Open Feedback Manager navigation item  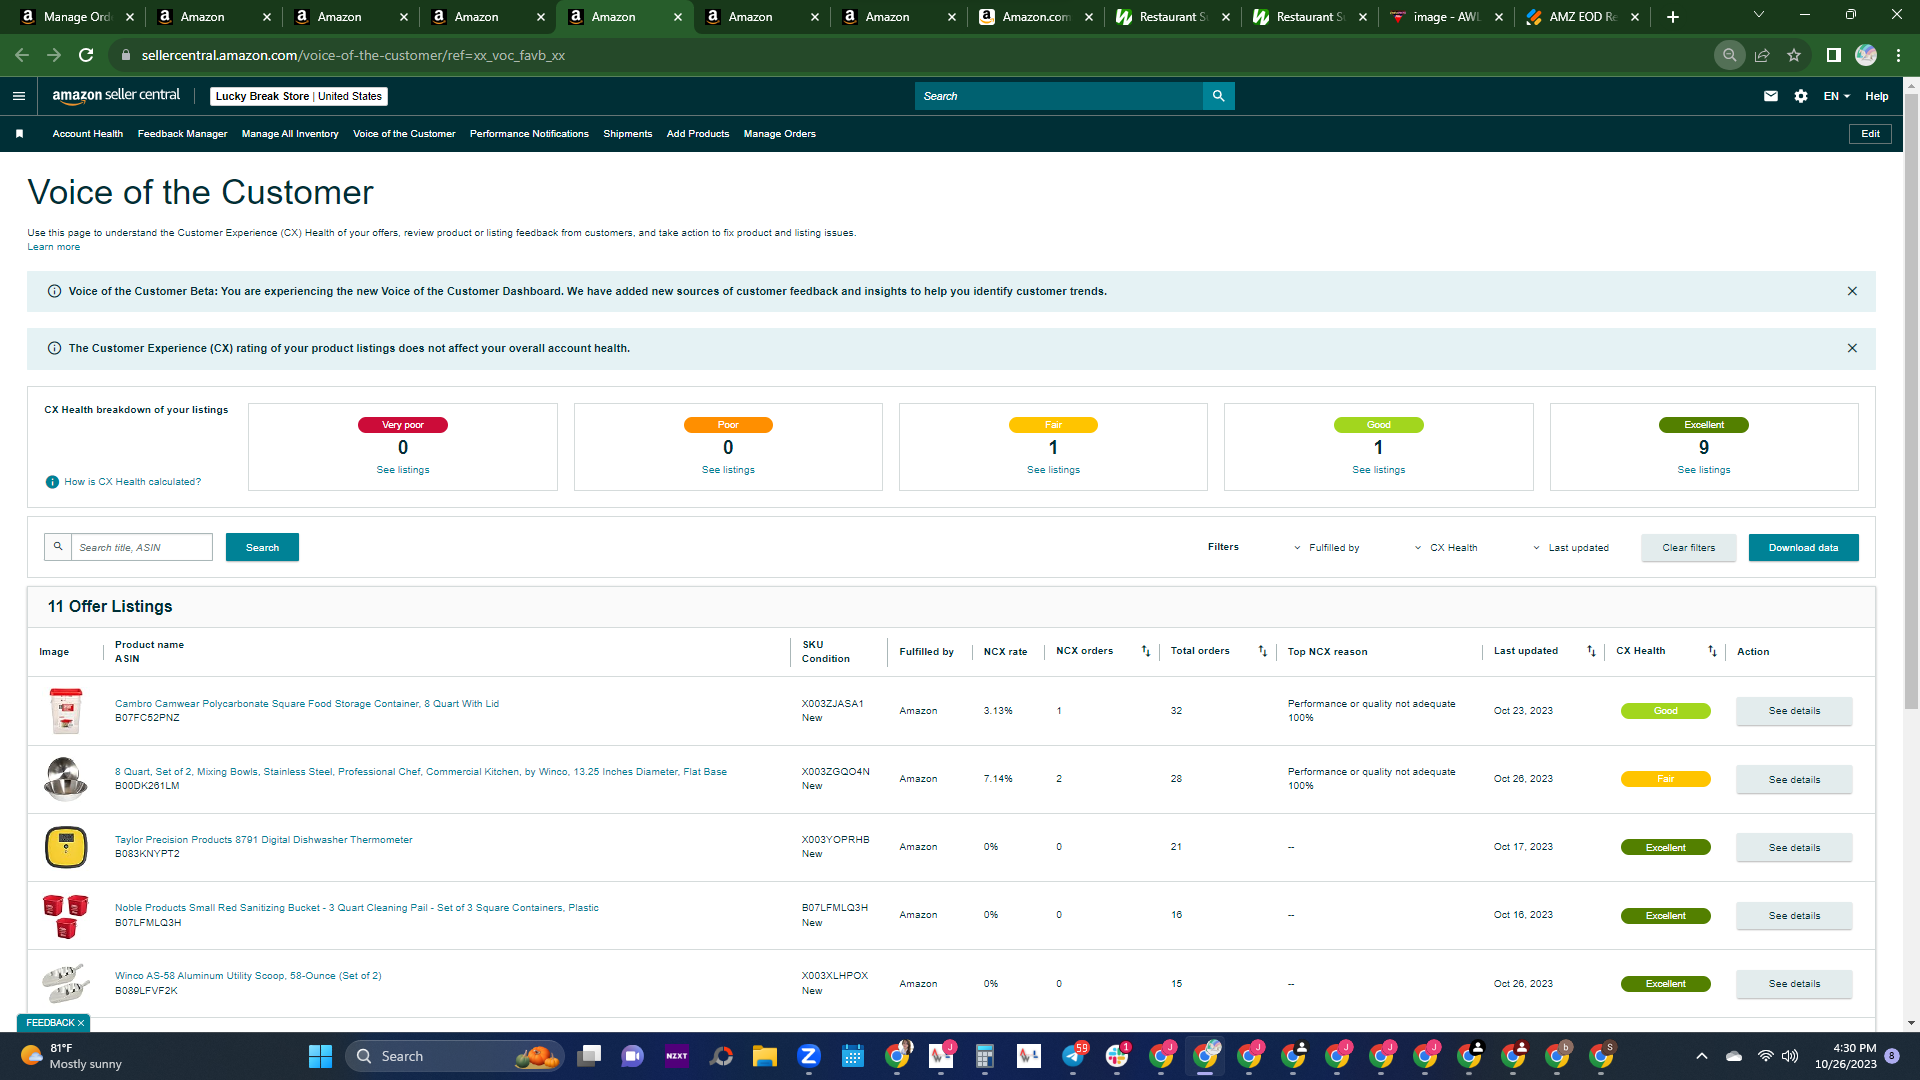point(182,134)
